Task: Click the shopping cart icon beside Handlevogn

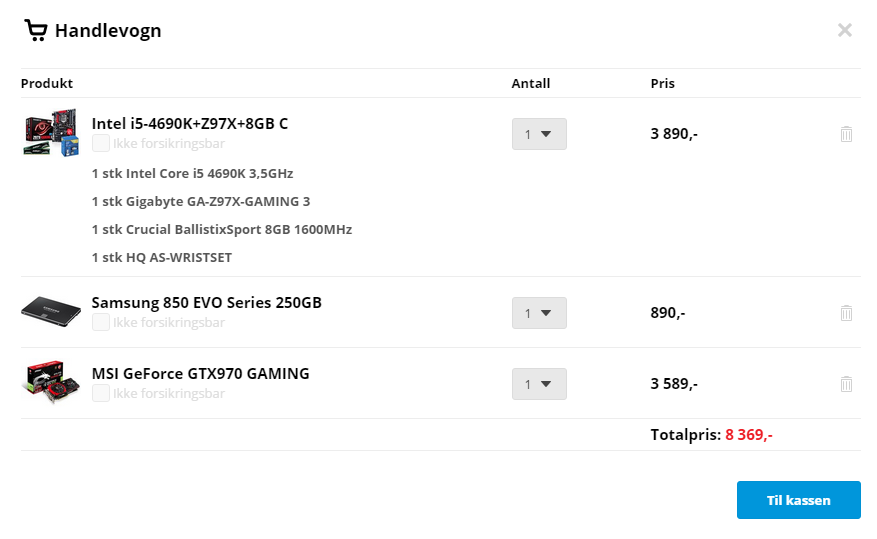Action: (x=36, y=30)
